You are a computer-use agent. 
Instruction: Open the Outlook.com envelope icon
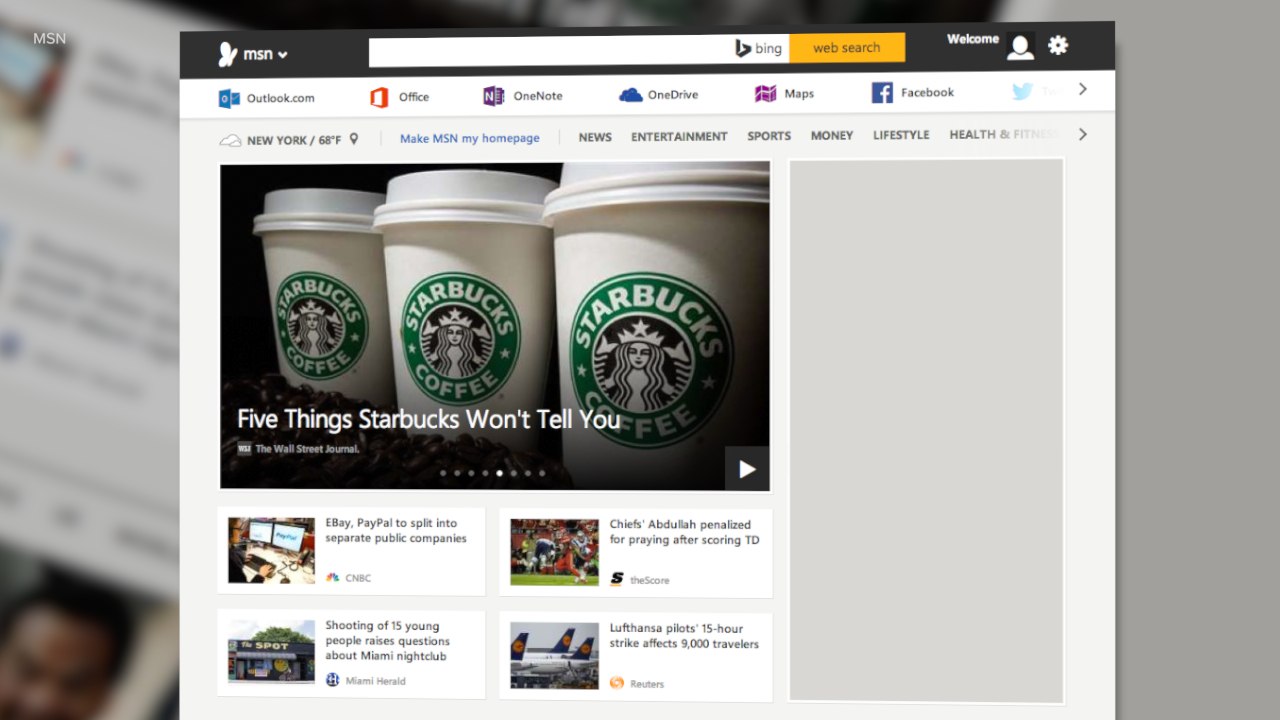tap(229, 98)
